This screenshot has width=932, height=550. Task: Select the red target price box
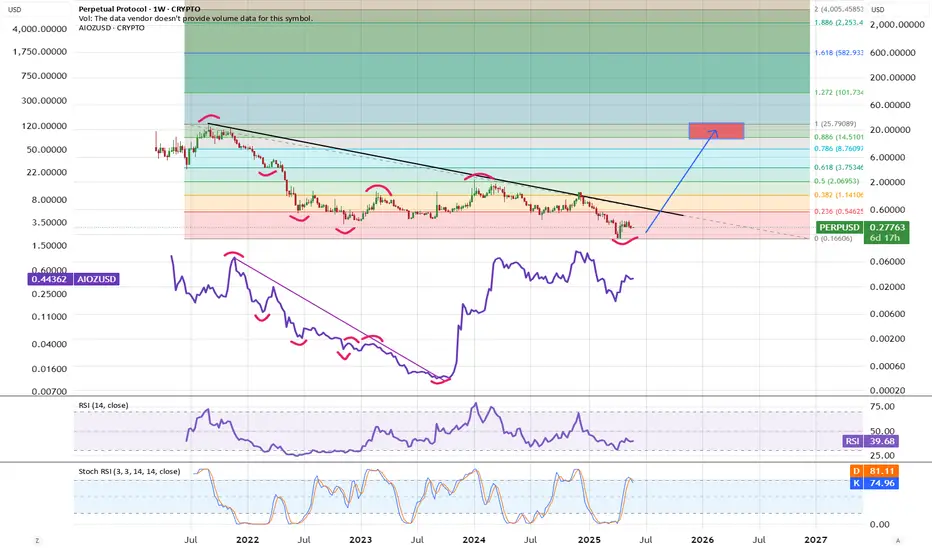point(715,130)
